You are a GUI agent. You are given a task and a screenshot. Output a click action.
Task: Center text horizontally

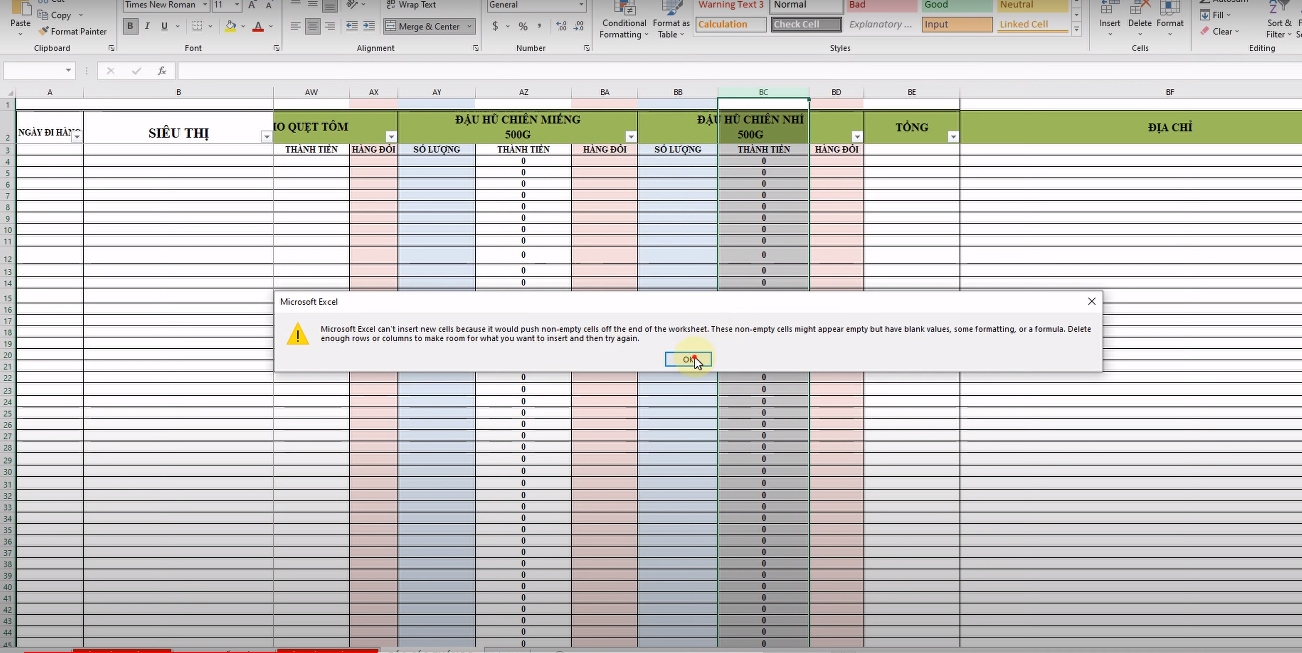(313, 26)
